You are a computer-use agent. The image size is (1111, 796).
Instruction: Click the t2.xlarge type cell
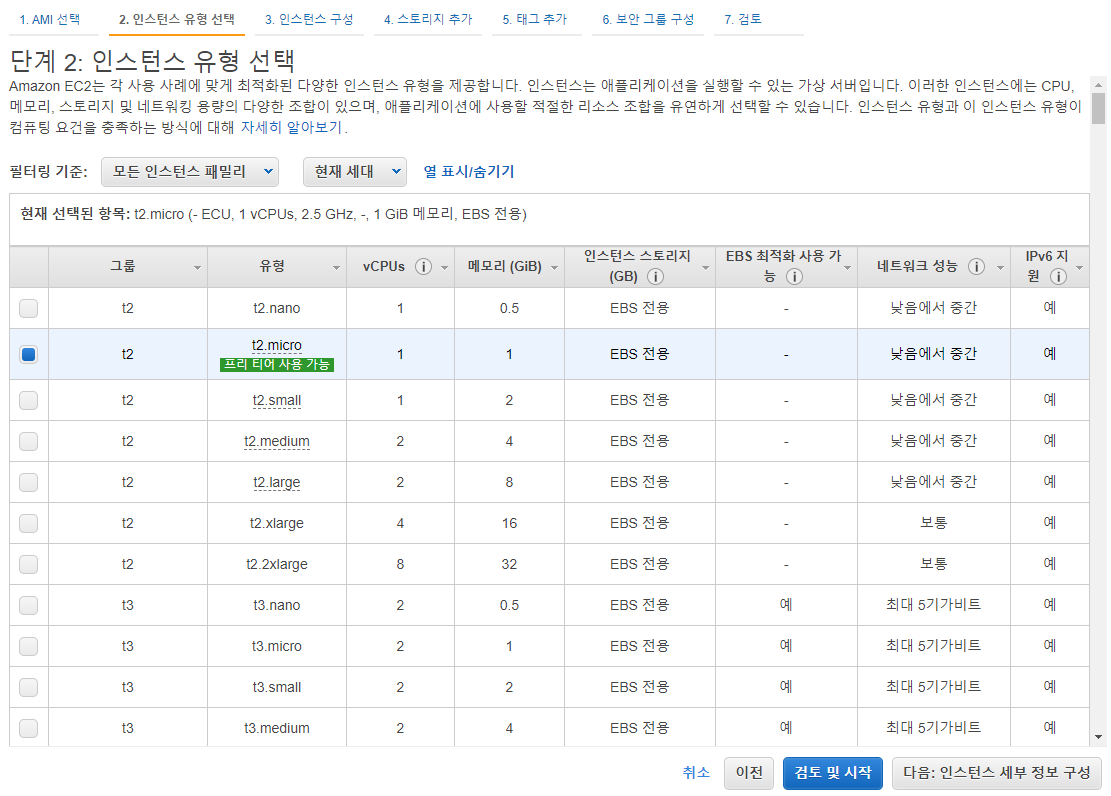(x=277, y=524)
